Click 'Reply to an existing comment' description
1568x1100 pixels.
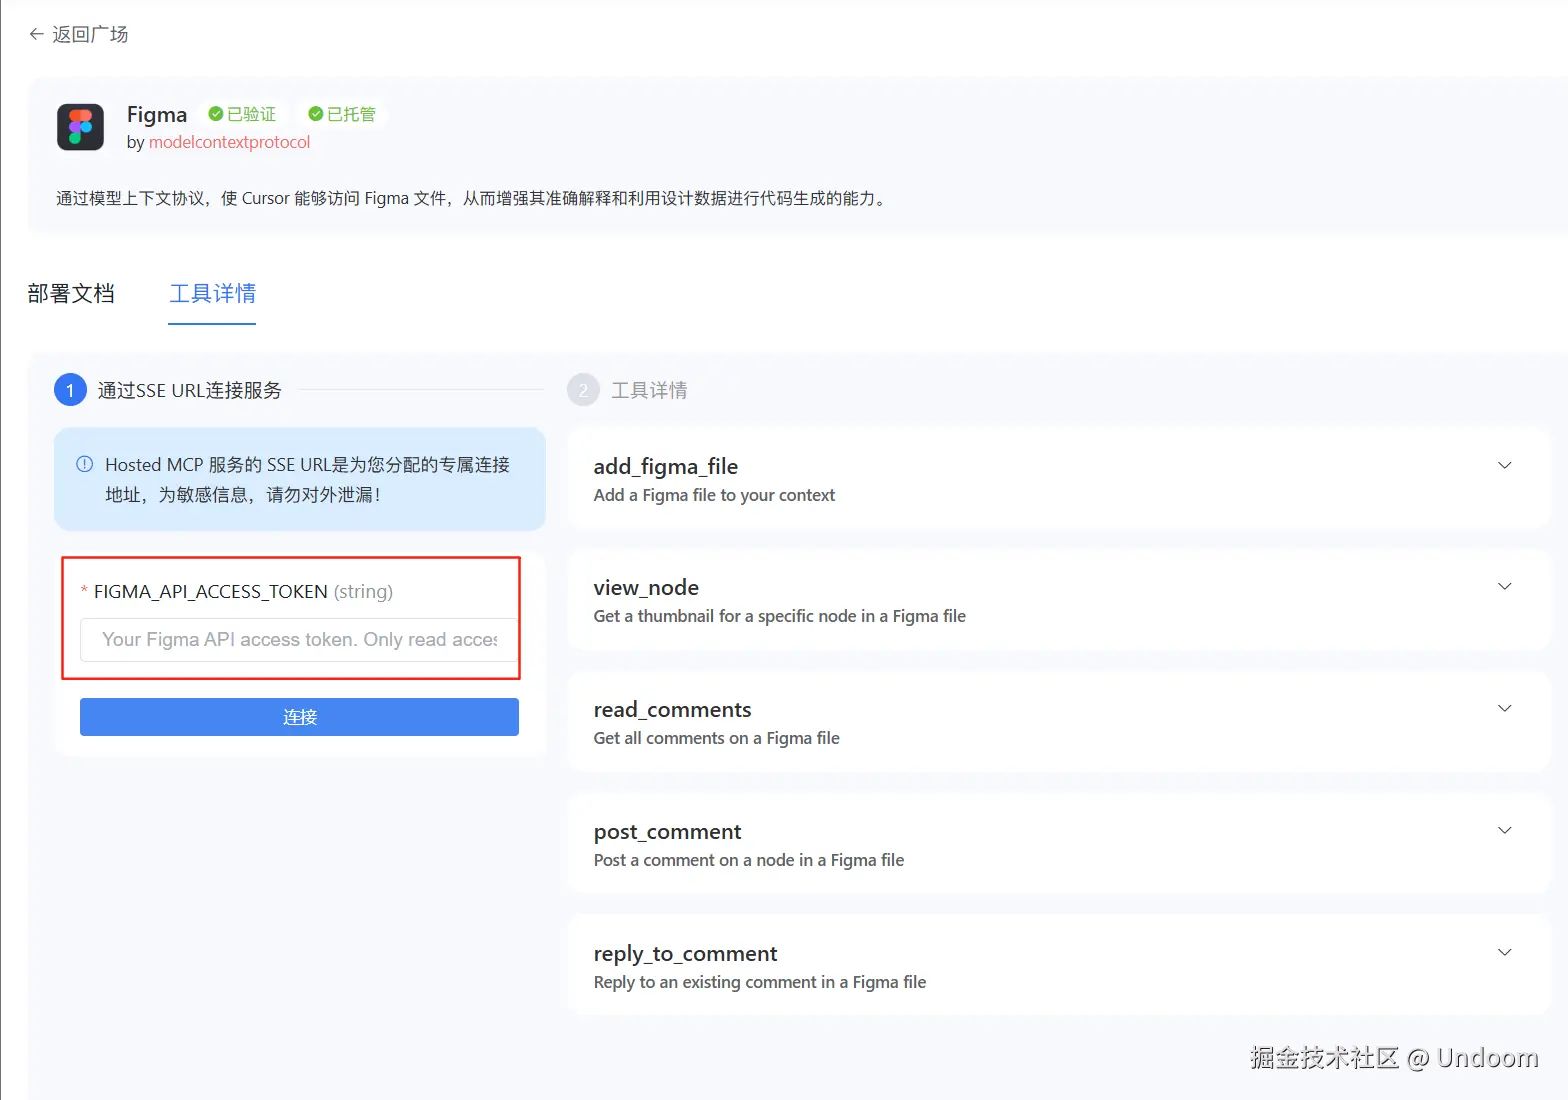760,982
